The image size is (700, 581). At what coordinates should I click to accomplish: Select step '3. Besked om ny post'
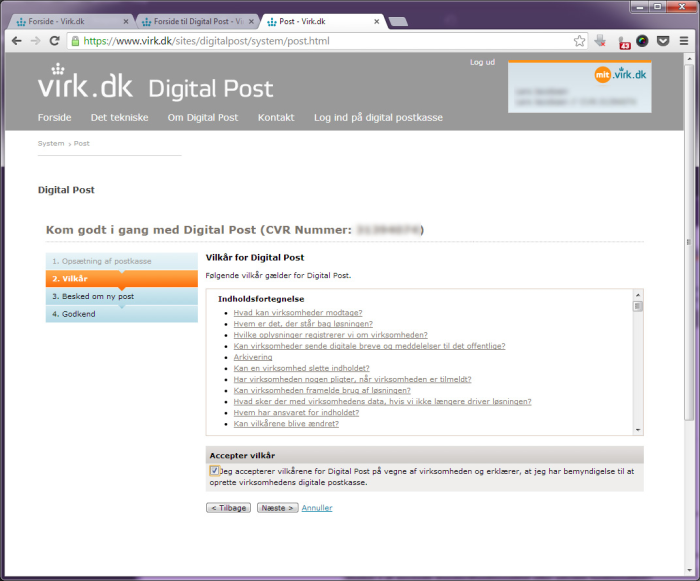[121, 297]
